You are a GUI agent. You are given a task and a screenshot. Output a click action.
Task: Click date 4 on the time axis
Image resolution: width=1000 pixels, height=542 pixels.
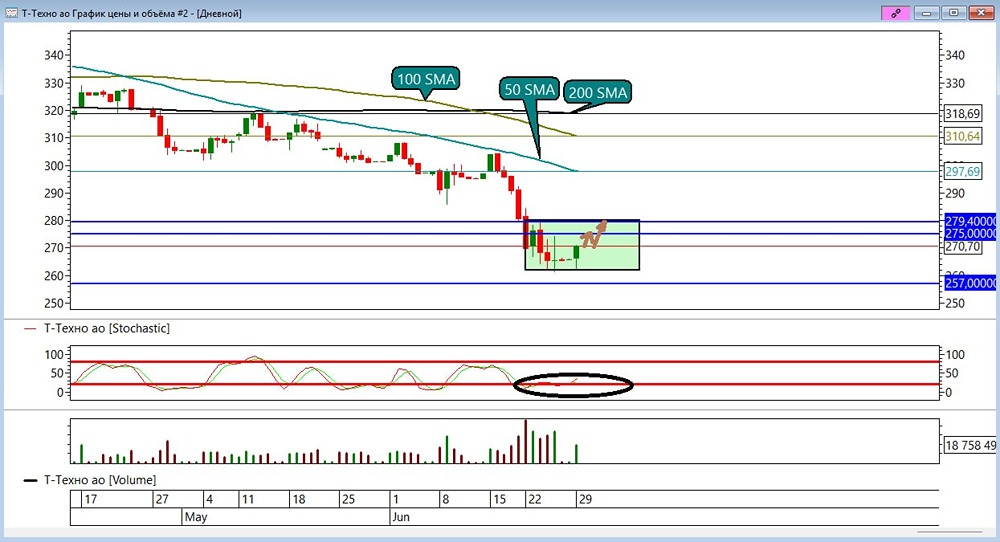point(209,499)
